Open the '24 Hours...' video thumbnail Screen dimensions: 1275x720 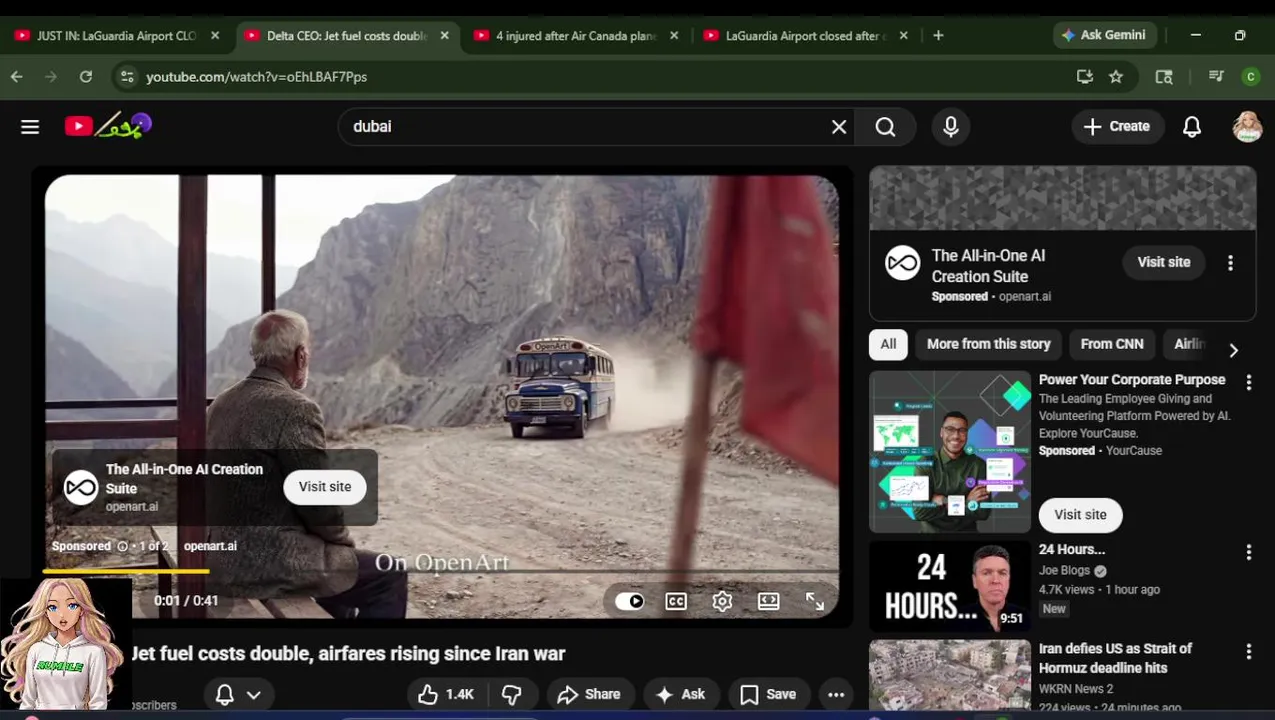click(950, 586)
